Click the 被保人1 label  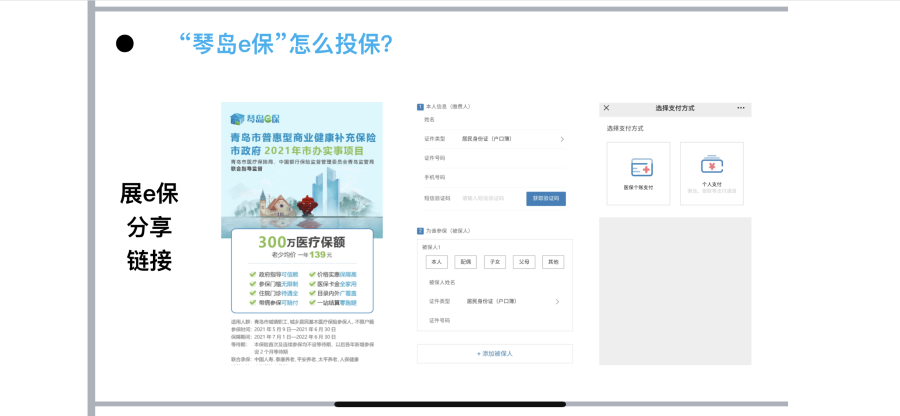point(430,247)
